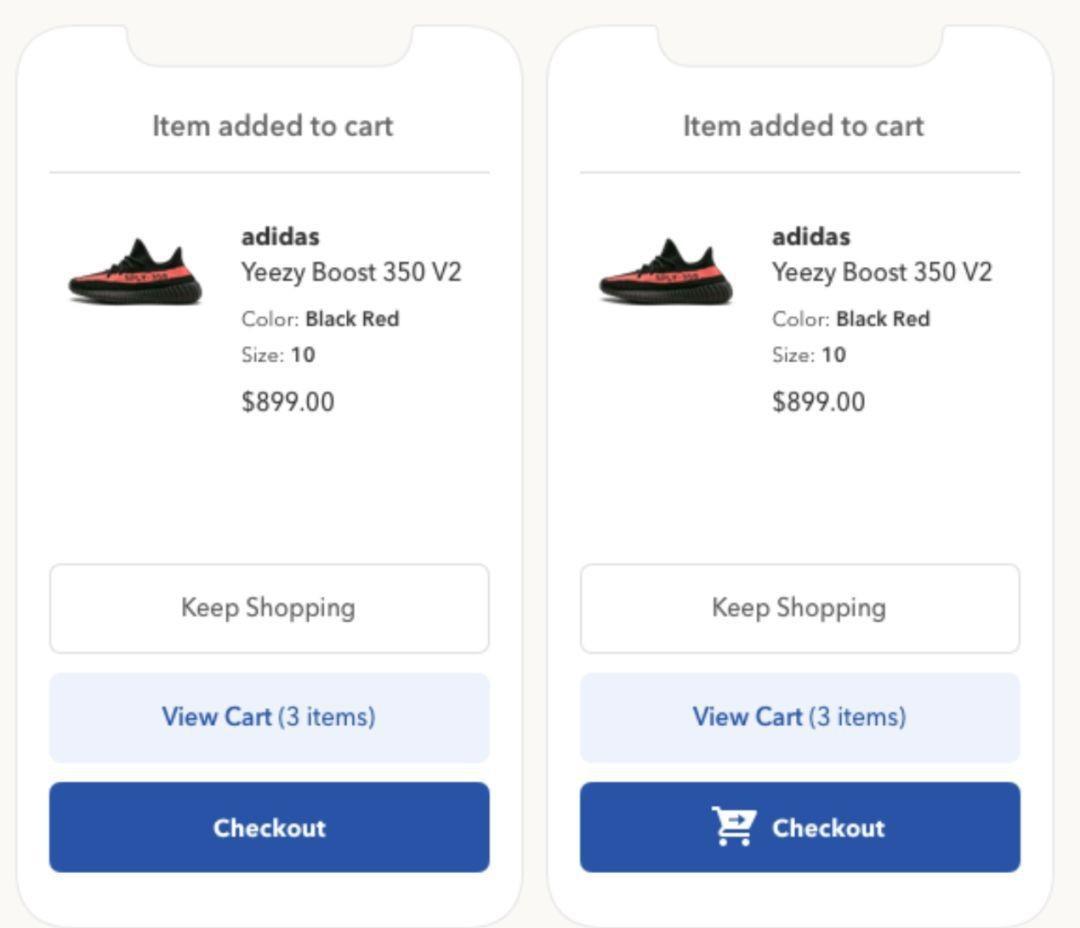The width and height of the screenshot is (1080, 928).
Task: Click Yeezy Boost 350 V2 title, left phone
Action: (351, 272)
